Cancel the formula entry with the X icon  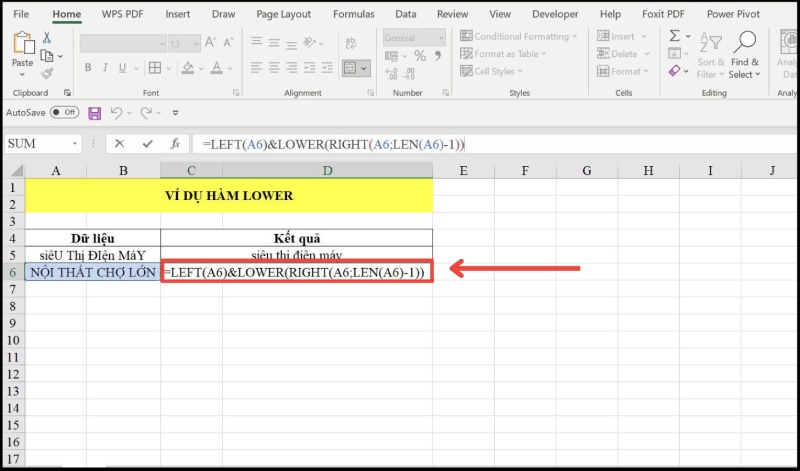tap(120, 144)
